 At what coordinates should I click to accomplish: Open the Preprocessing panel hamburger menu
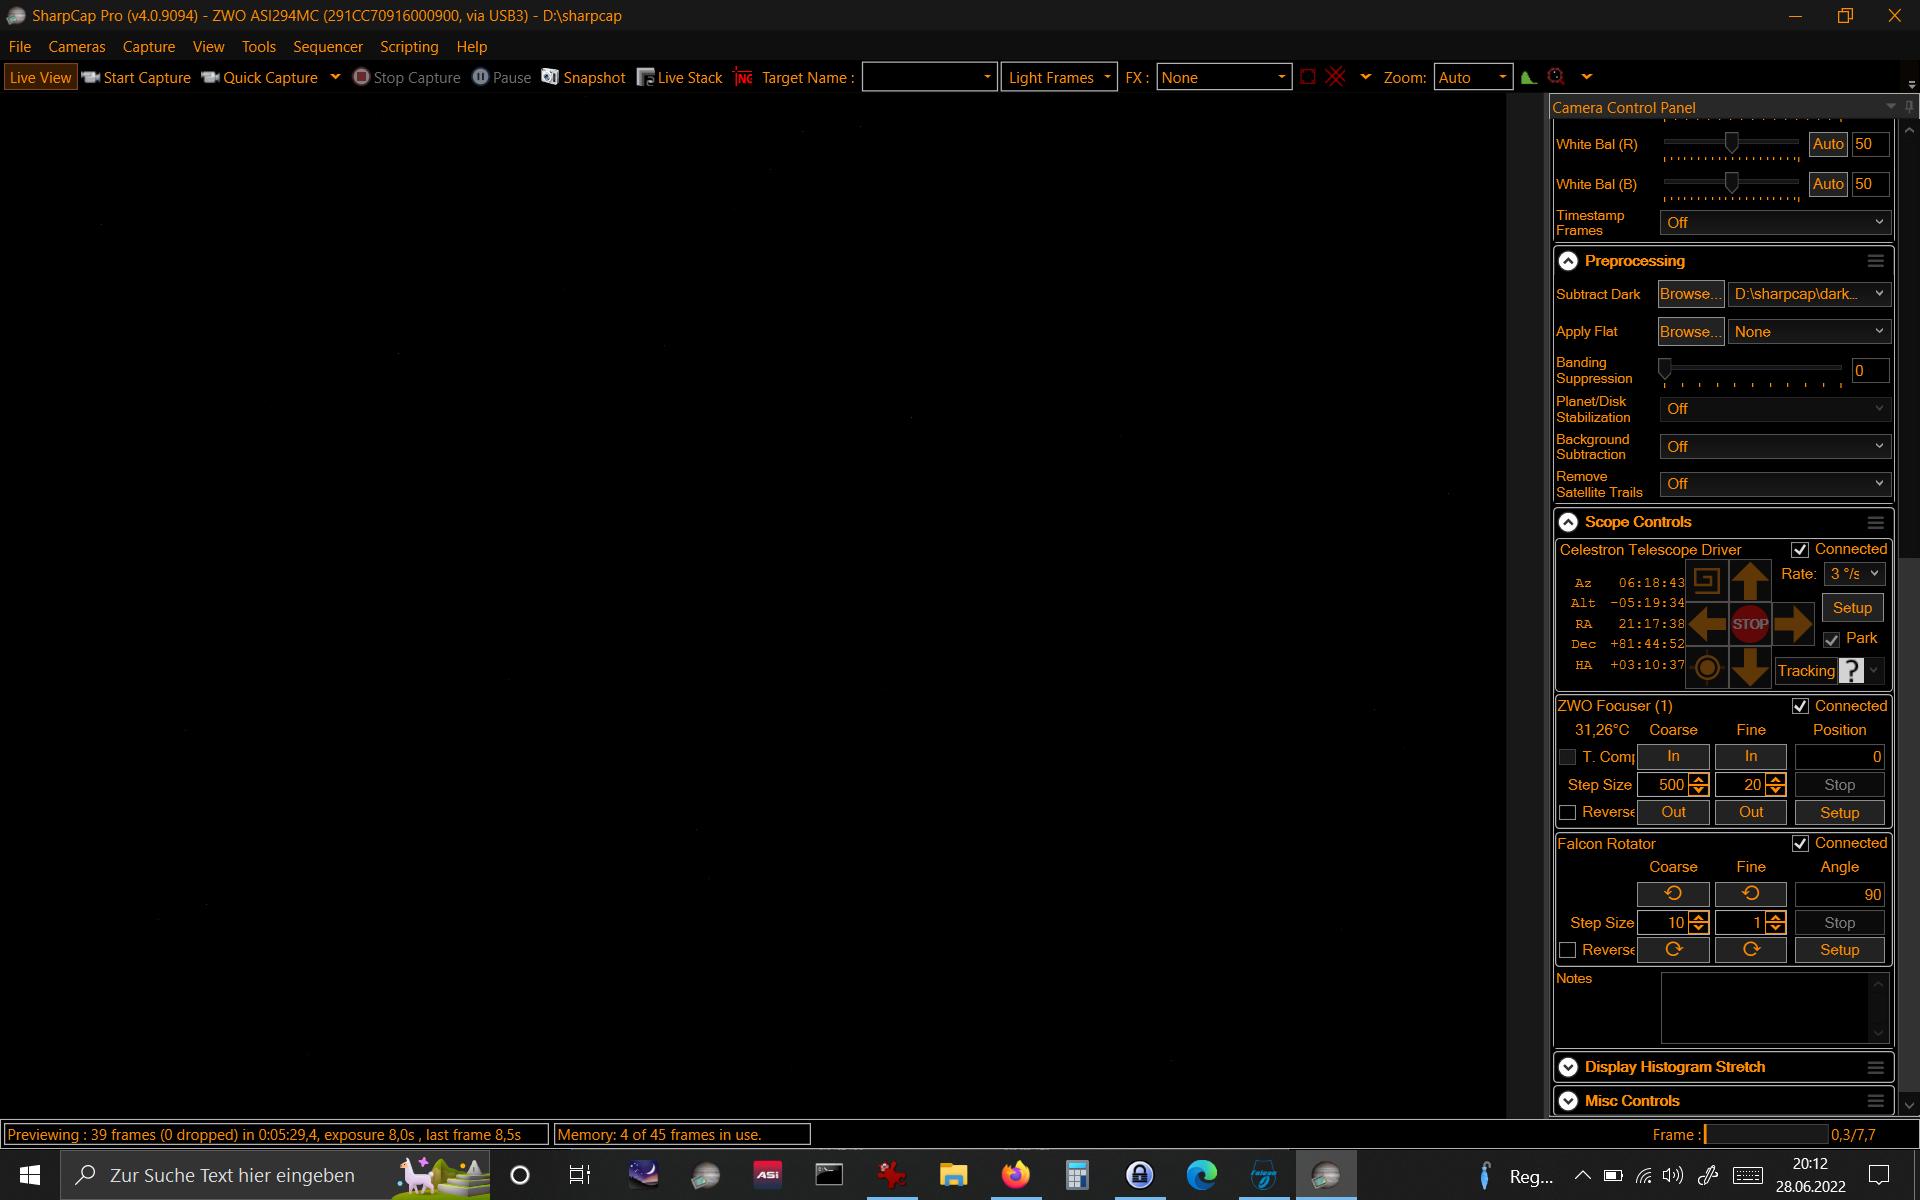pyautogui.click(x=1875, y=261)
